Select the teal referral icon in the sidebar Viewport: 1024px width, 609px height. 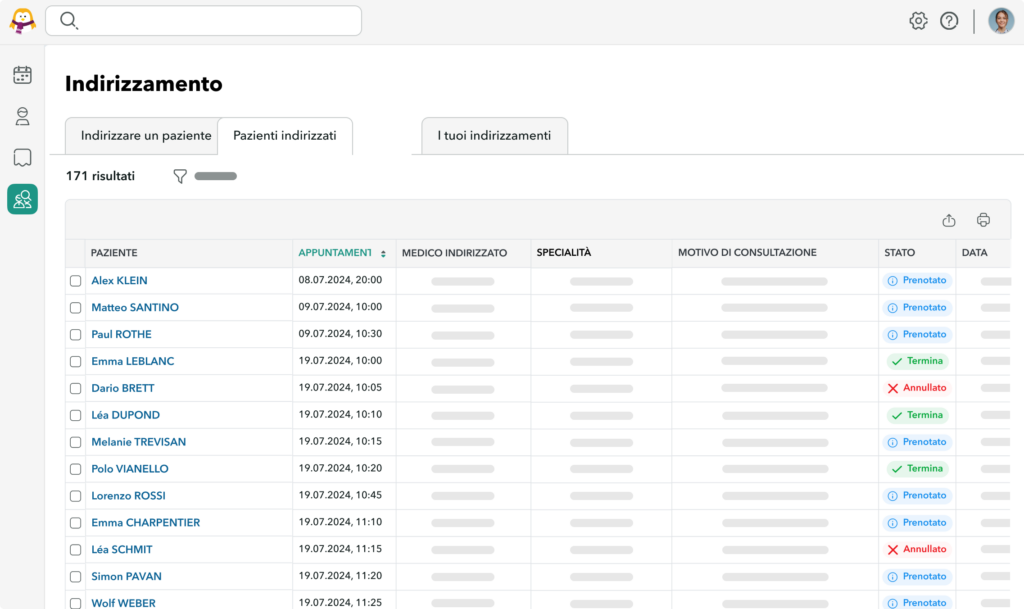coord(22,199)
